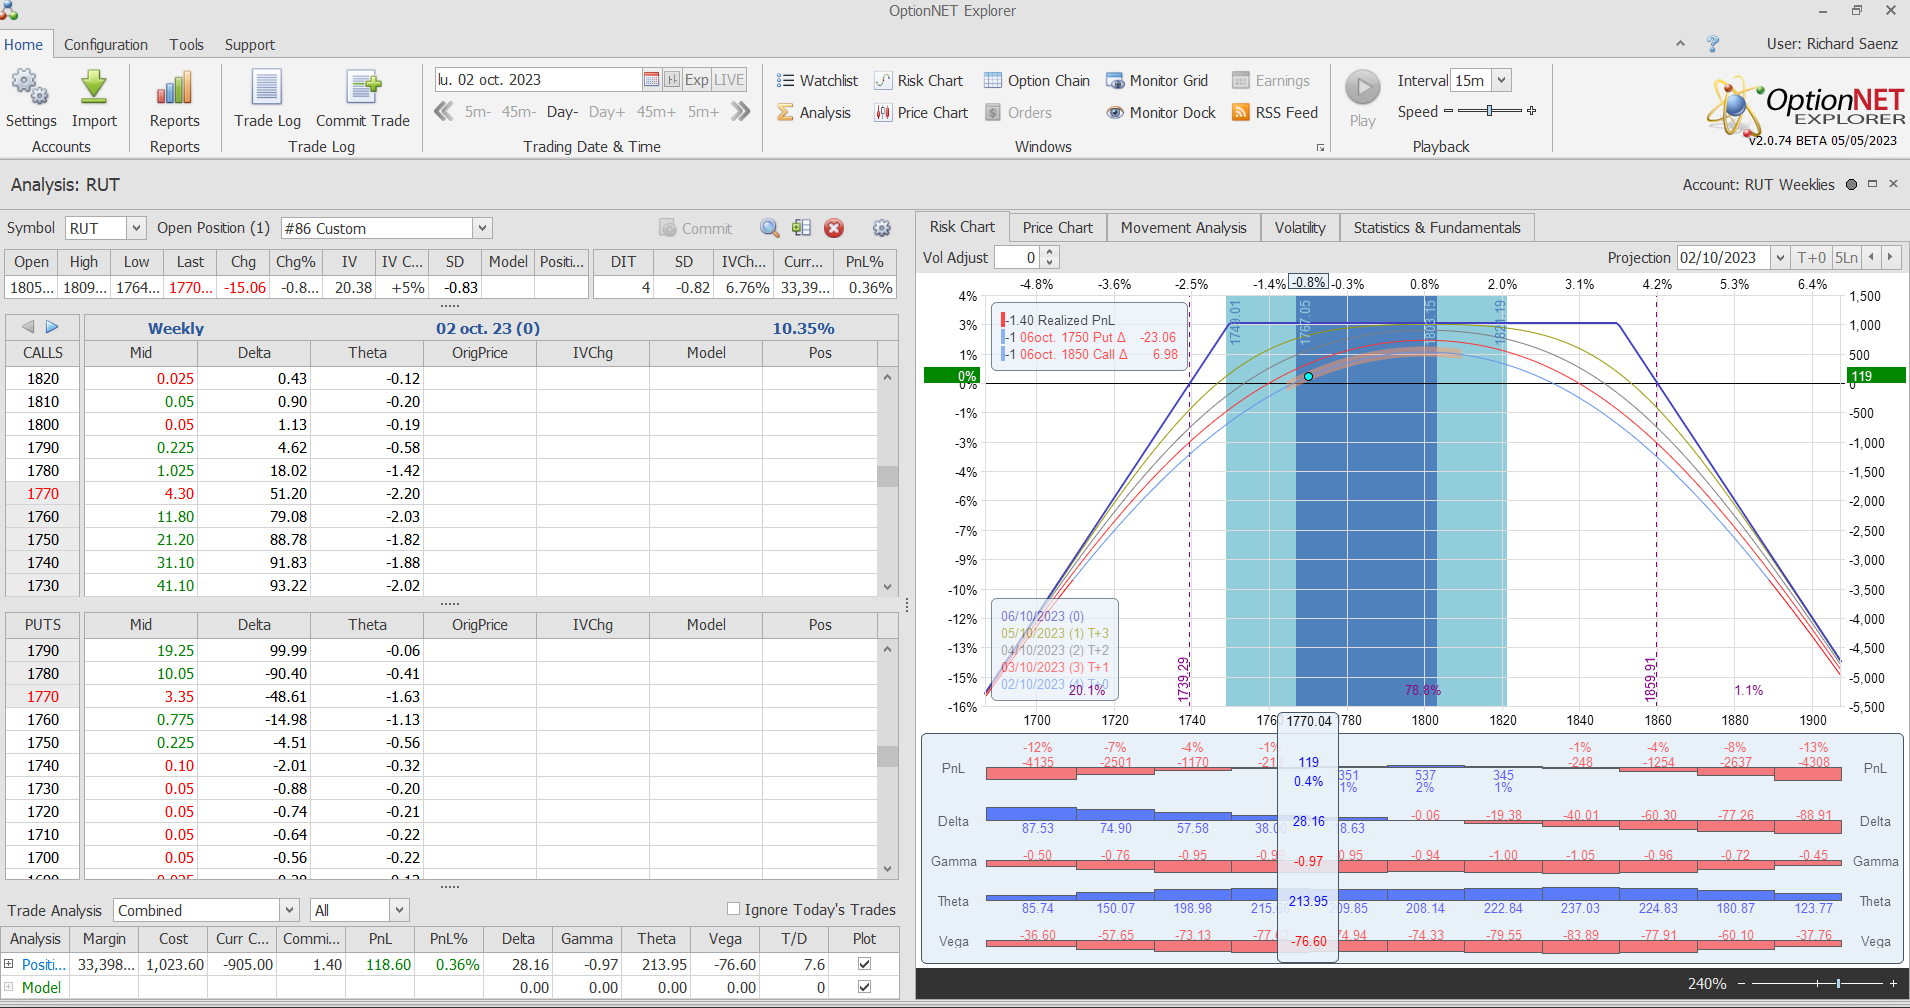Viewport: 1910px width, 1008px height.
Task: Click the Import accounts icon
Action: coord(94,88)
